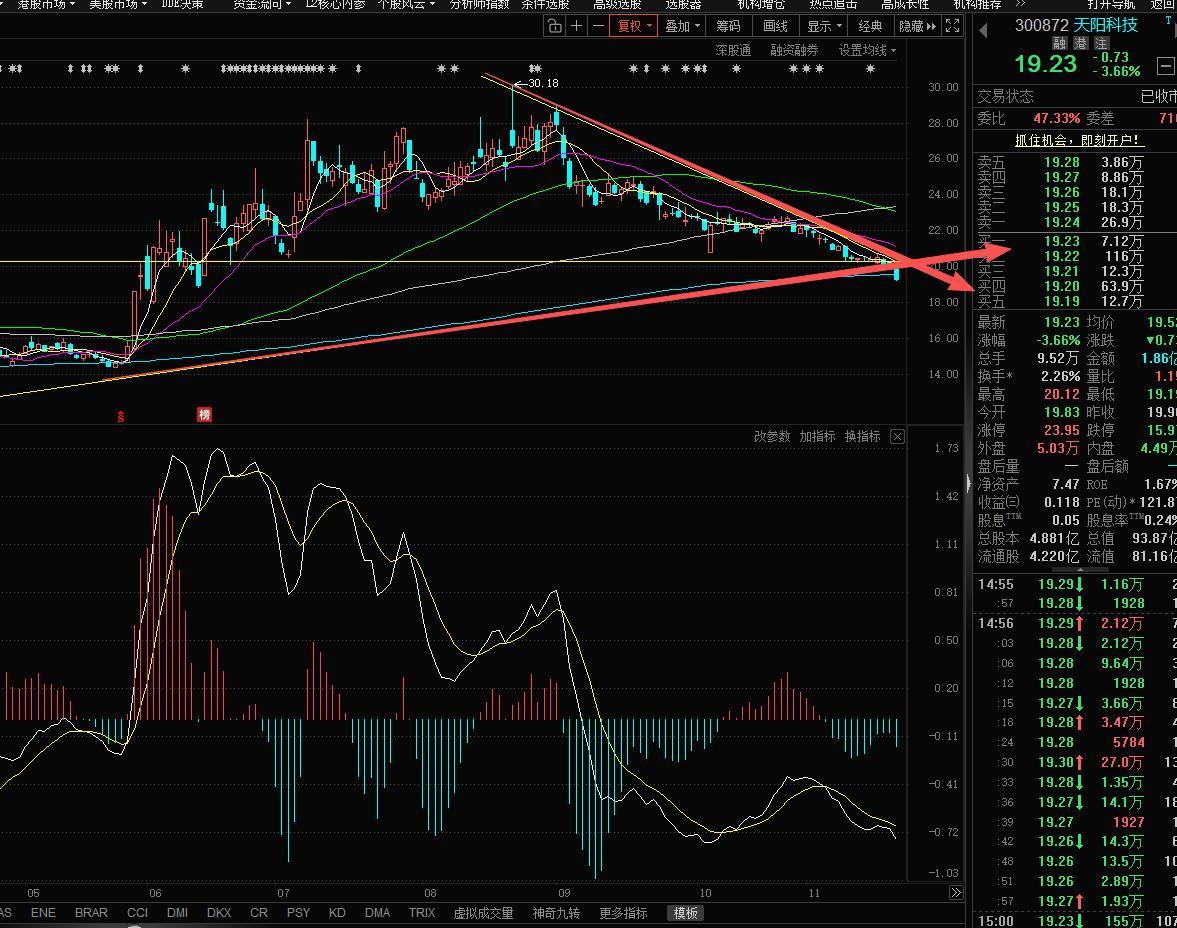The image size is (1177, 928).
Task: Open the 资金流向 top menu dropdown
Action: [x=261, y=5]
